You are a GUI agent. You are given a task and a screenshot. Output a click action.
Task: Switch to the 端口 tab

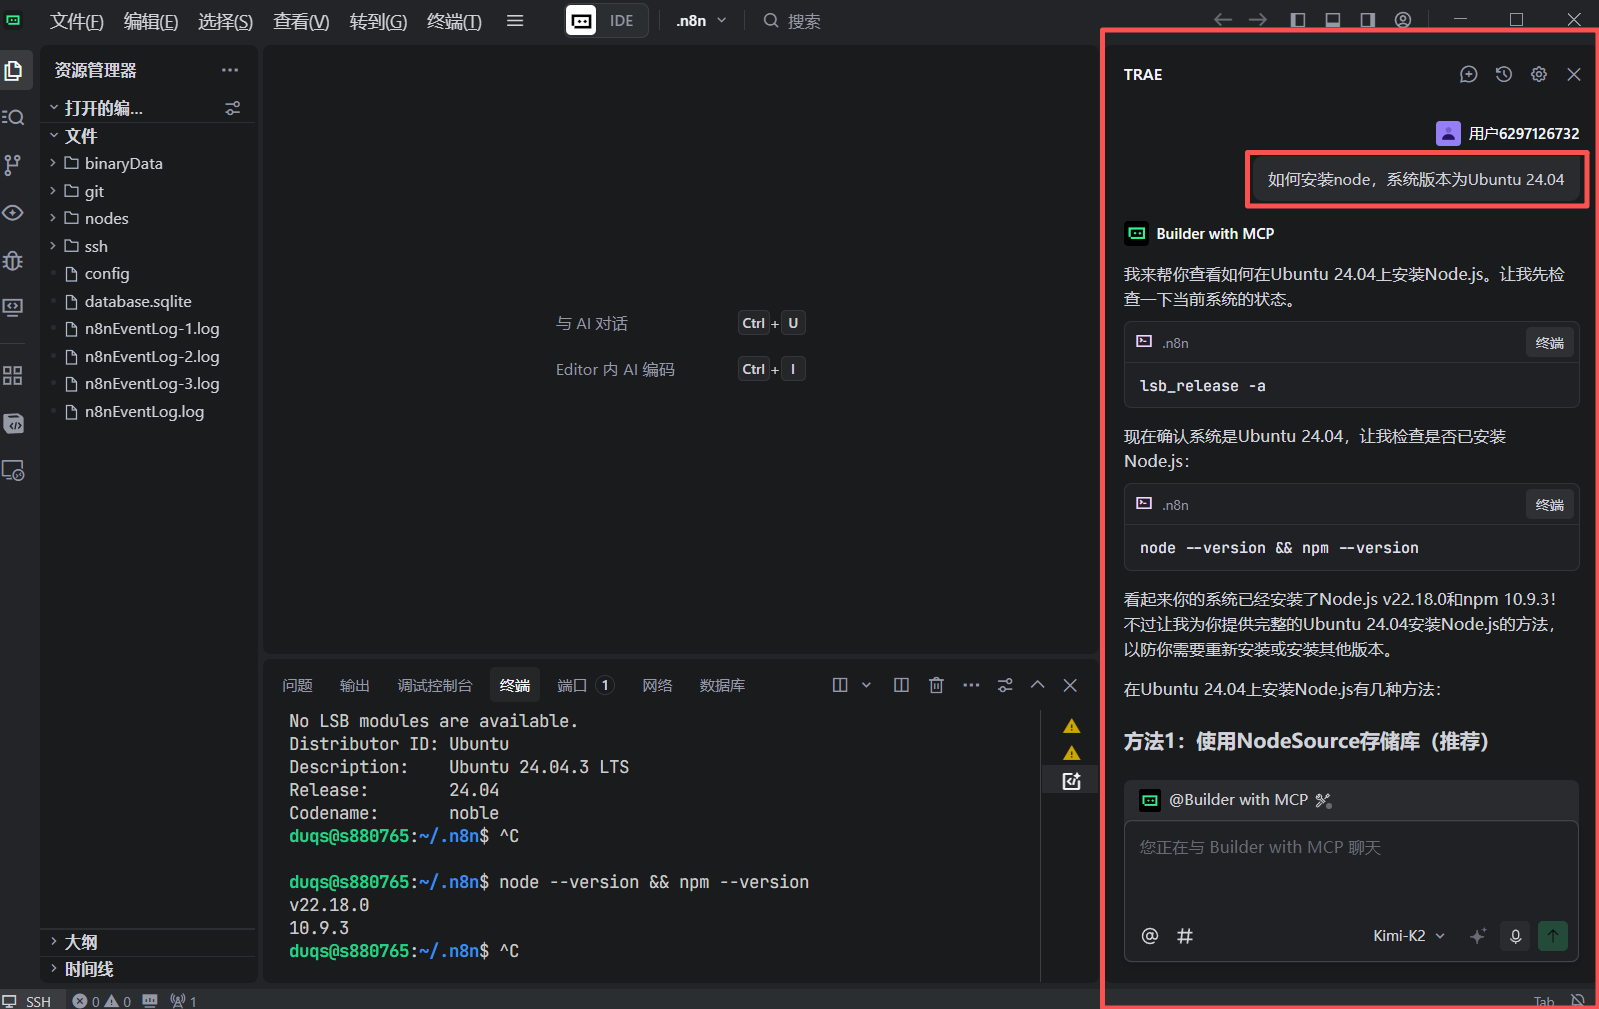(584, 685)
